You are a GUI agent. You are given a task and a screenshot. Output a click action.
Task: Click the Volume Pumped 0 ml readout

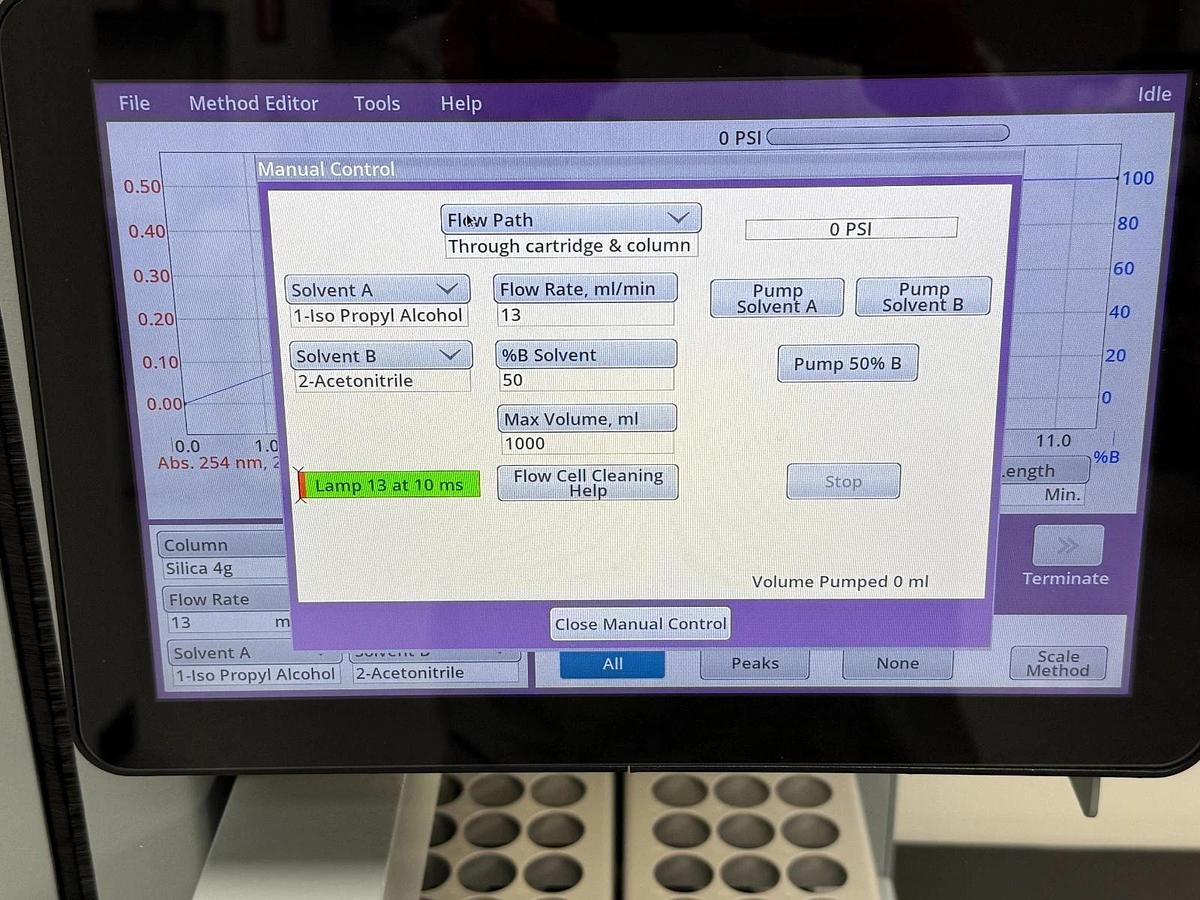pos(840,582)
